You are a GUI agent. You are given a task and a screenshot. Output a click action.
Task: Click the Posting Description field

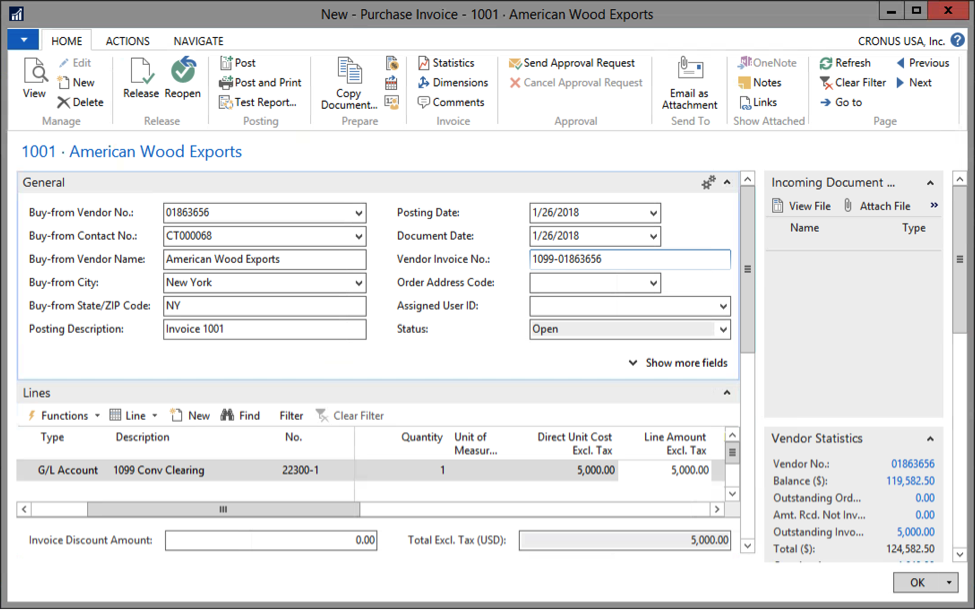tap(265, 330)
